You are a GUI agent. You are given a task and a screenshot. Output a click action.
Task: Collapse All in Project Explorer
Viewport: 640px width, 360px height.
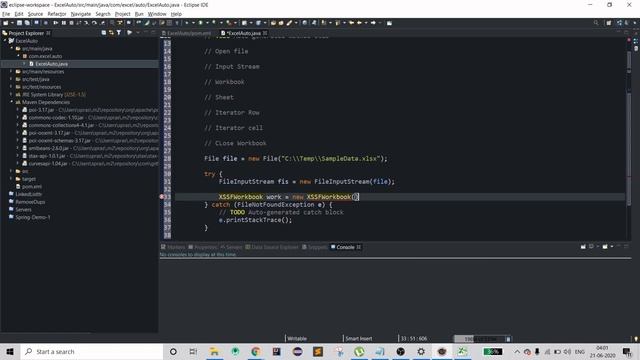[104, 33]
